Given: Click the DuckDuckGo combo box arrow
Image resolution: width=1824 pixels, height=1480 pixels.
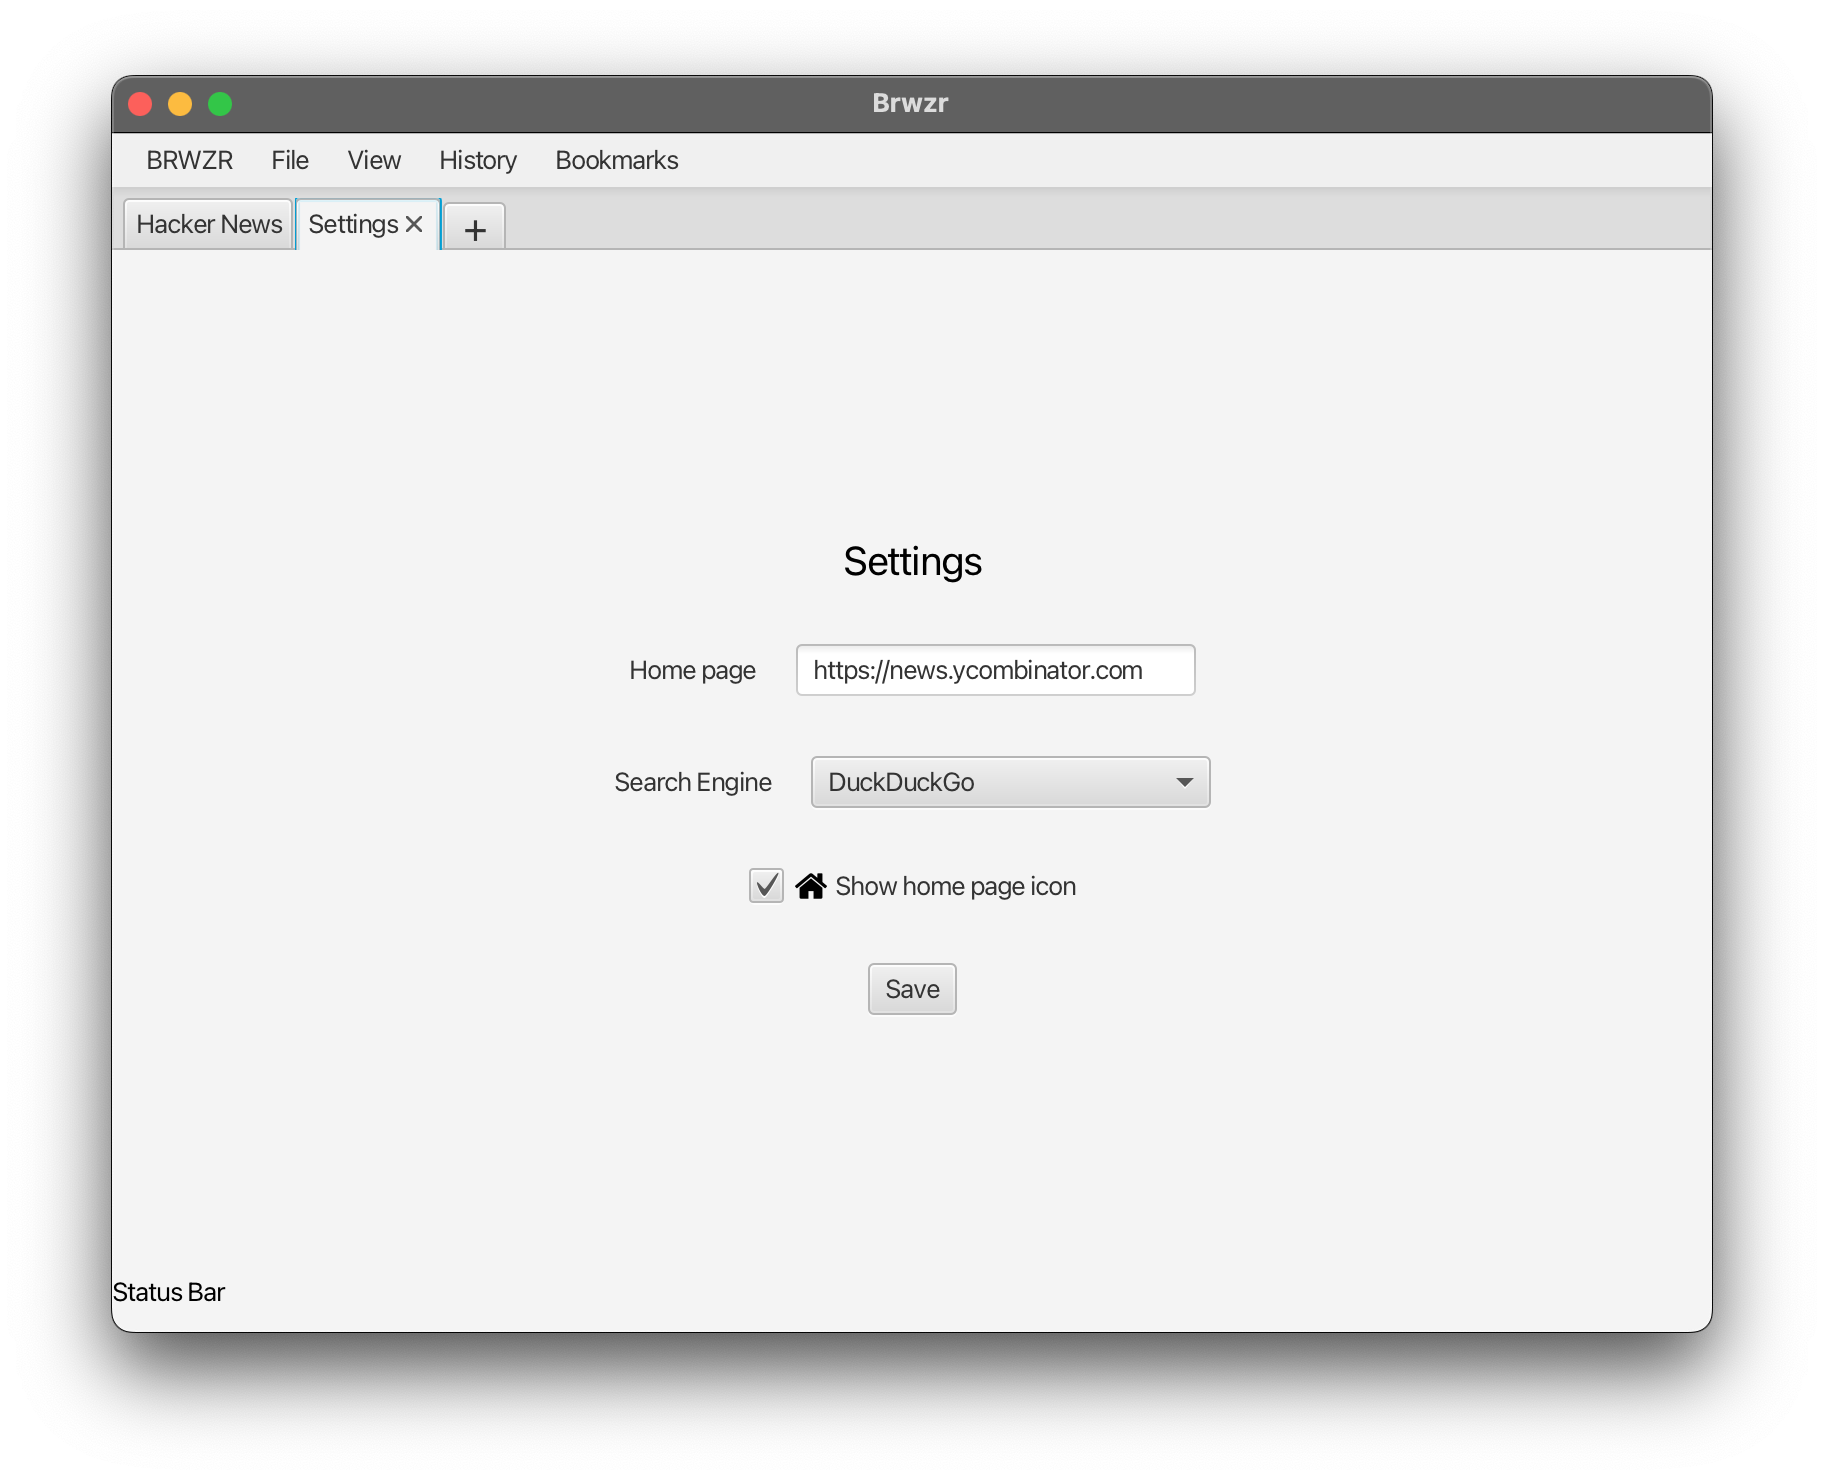Looking at the screenshot, I should 1184,782.
